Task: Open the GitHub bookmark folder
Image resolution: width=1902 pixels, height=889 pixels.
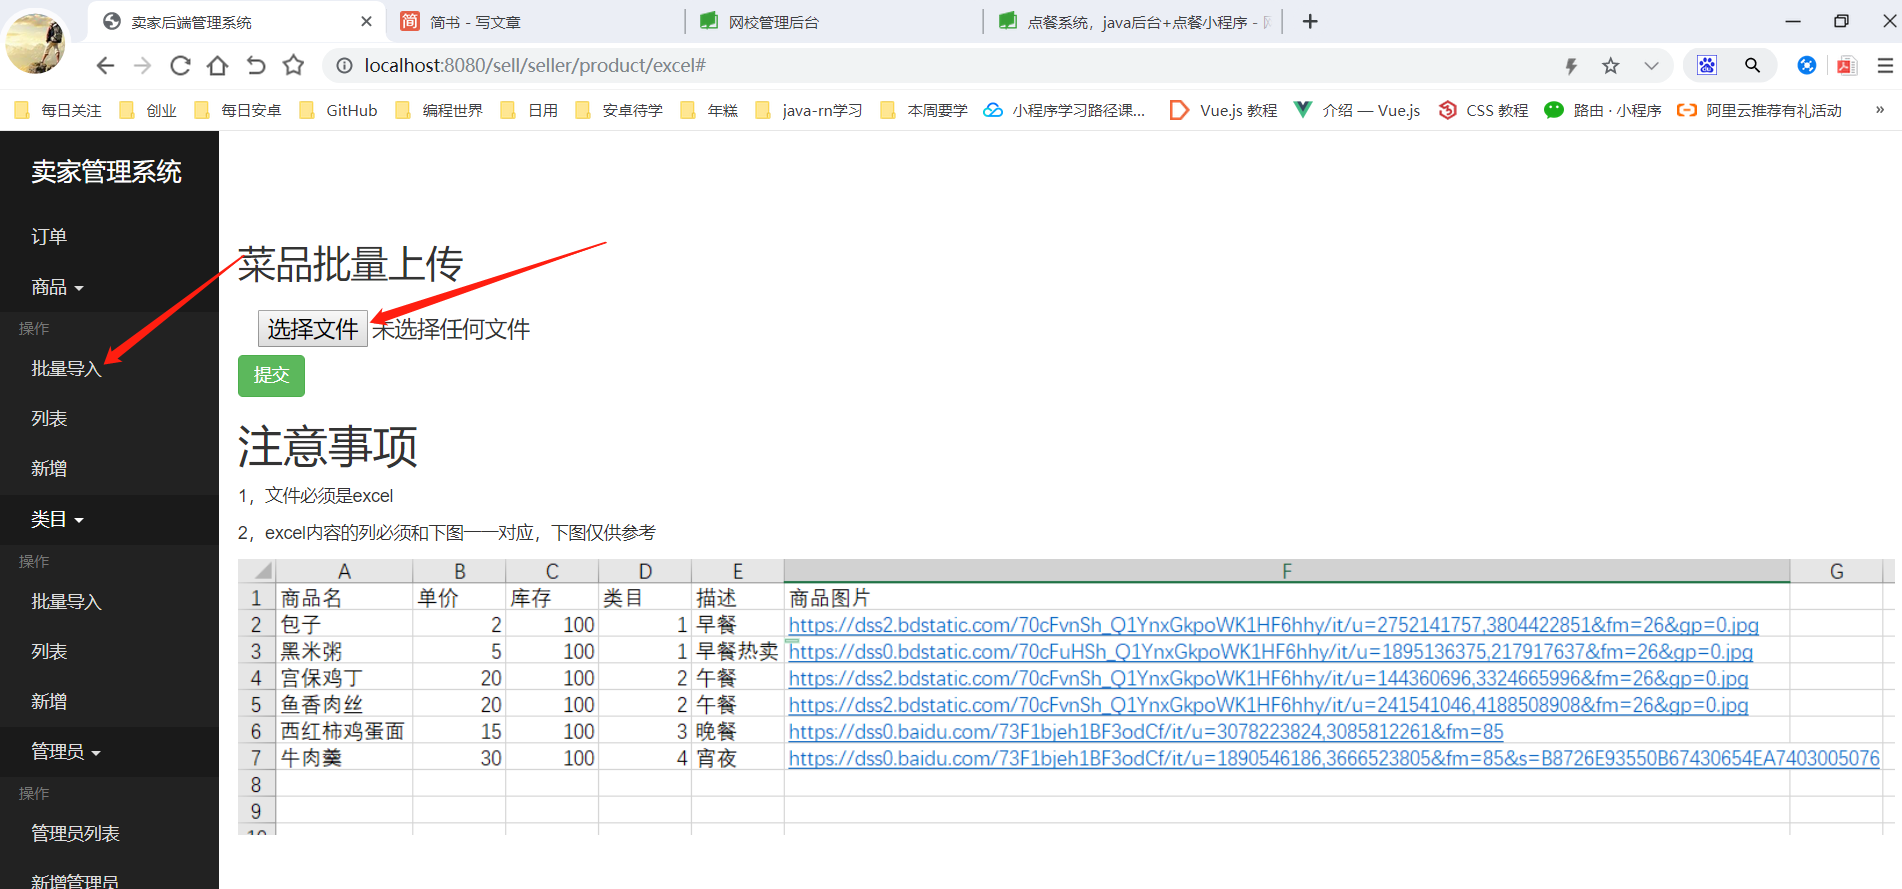Action: click(x=339, y=110)
